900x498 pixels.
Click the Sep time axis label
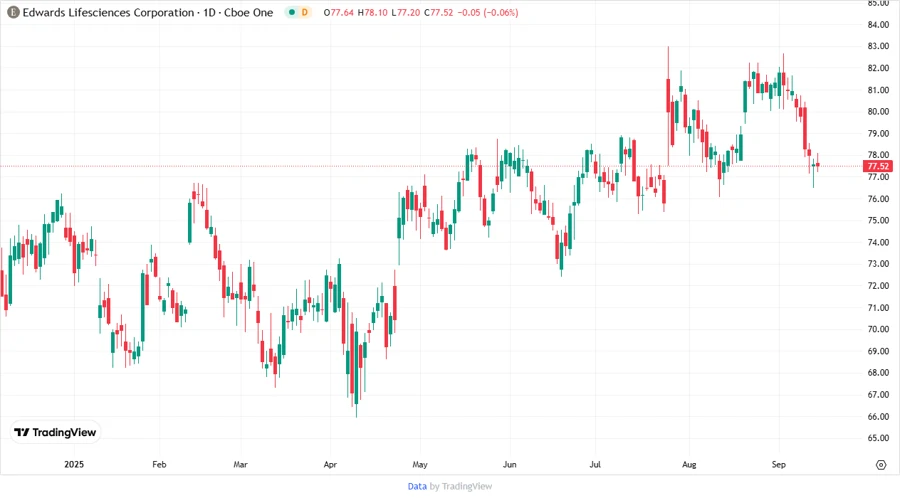click(778, 464)
